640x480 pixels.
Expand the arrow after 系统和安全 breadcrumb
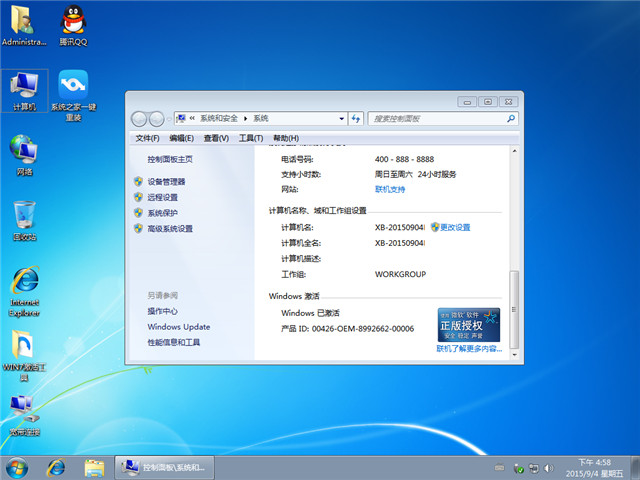point(246,118)
